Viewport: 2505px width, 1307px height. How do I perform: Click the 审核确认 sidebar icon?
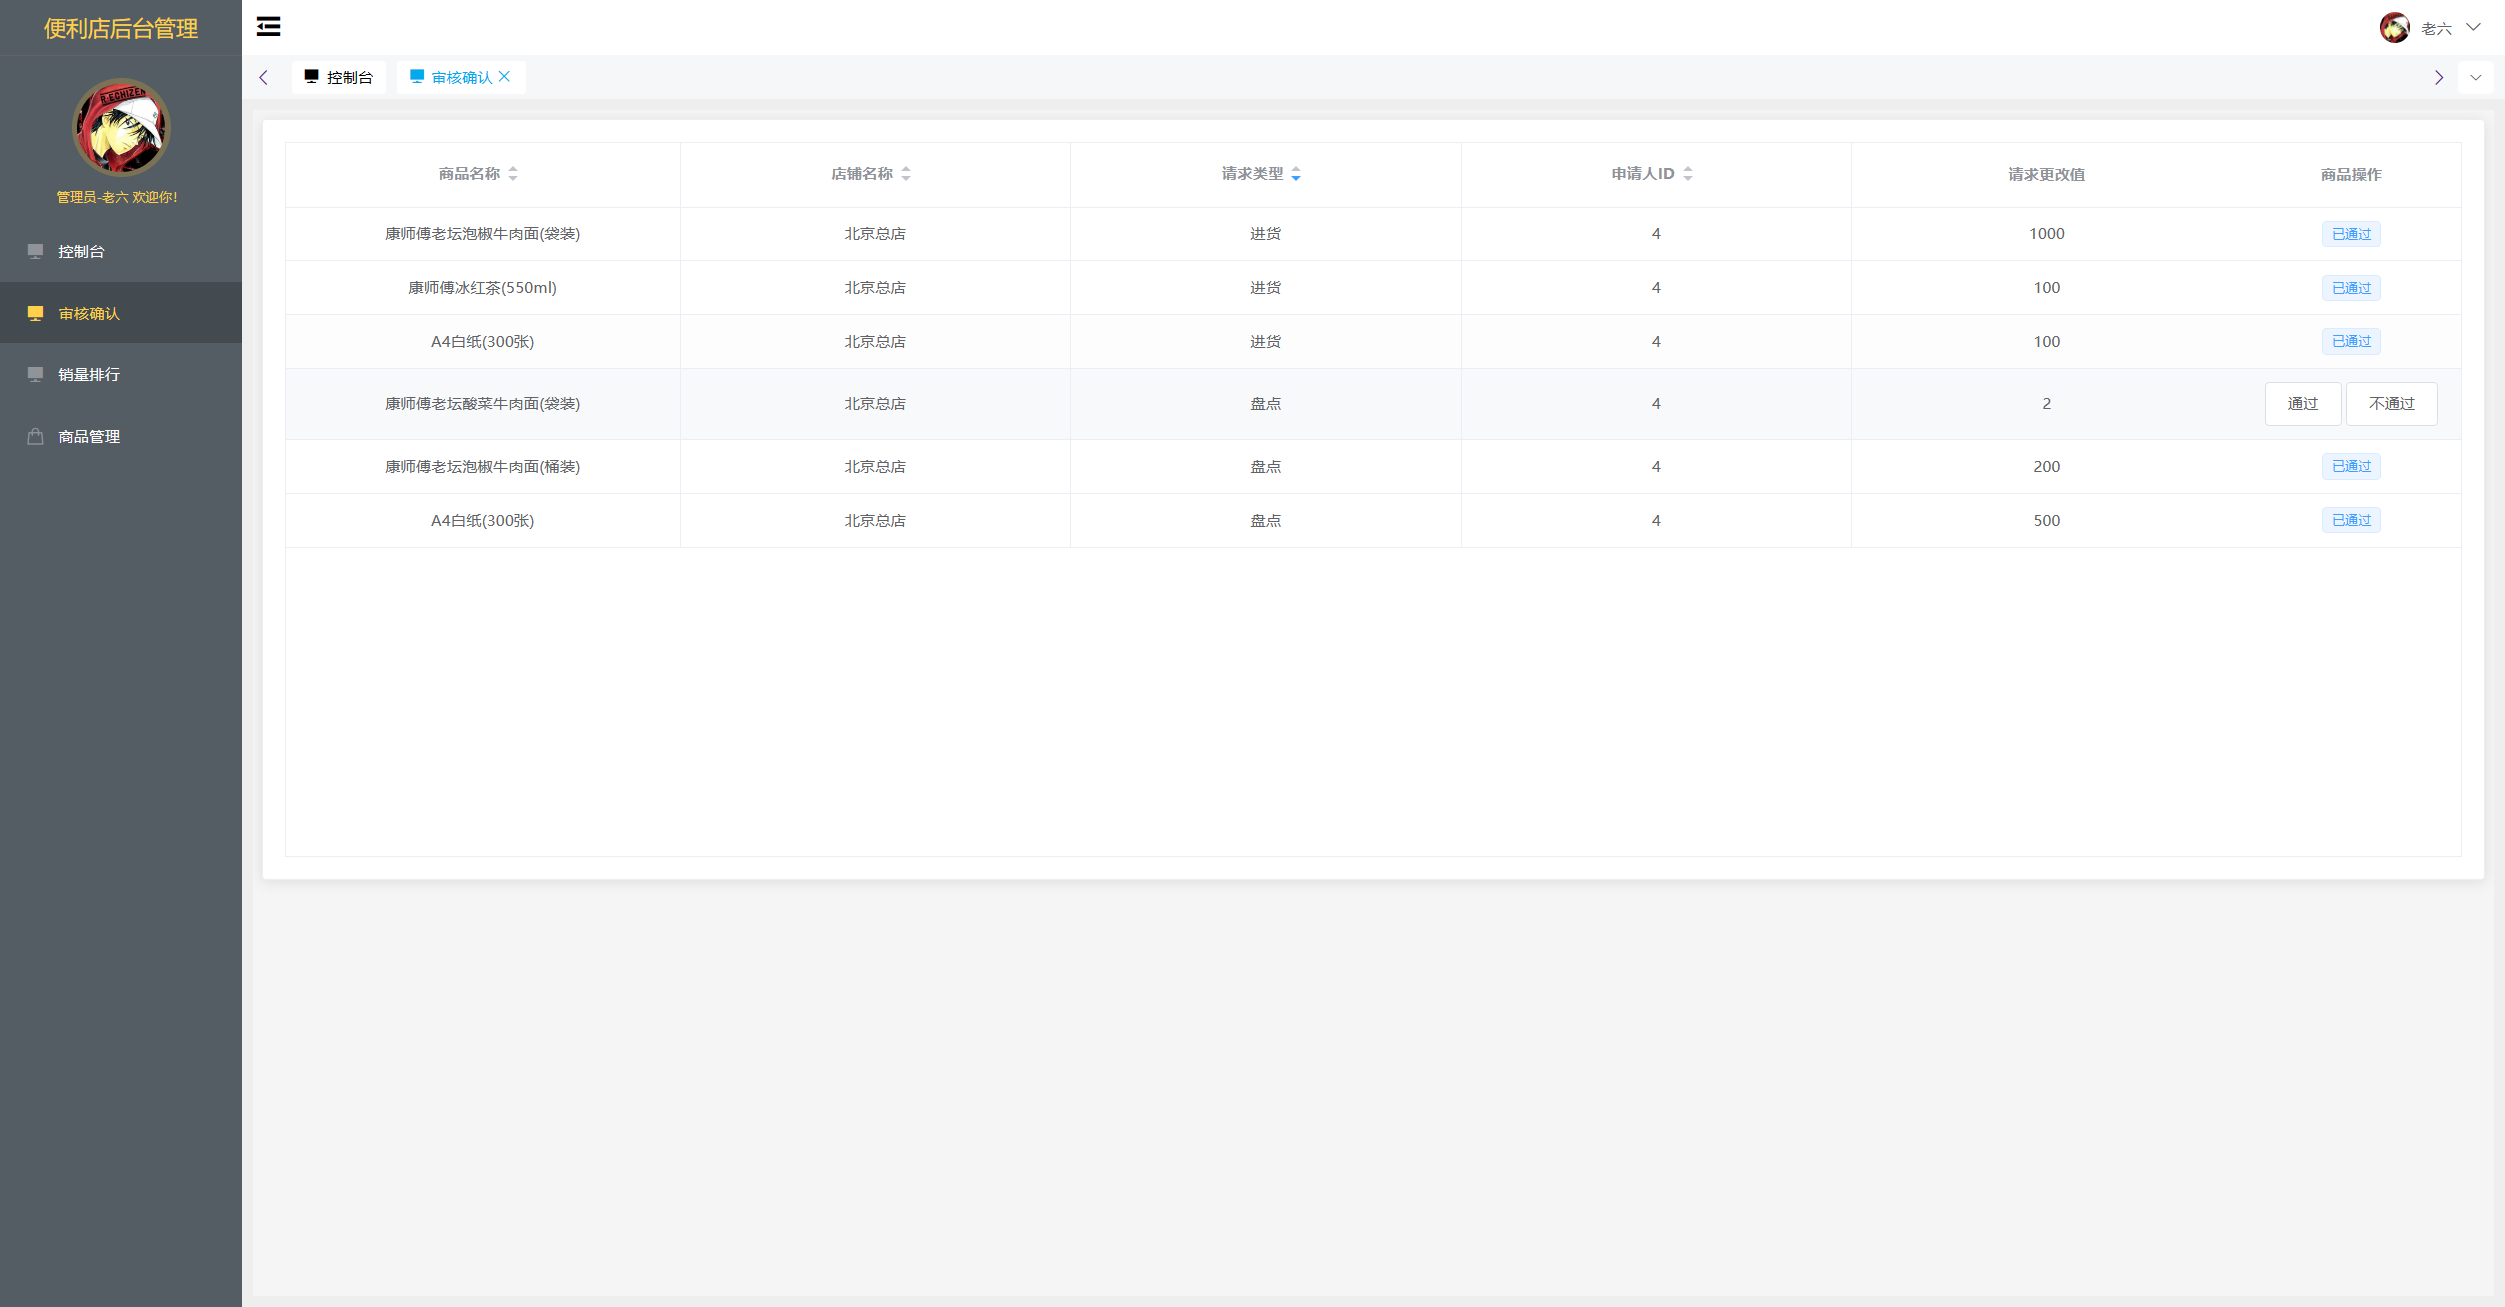tap(35, 313)
